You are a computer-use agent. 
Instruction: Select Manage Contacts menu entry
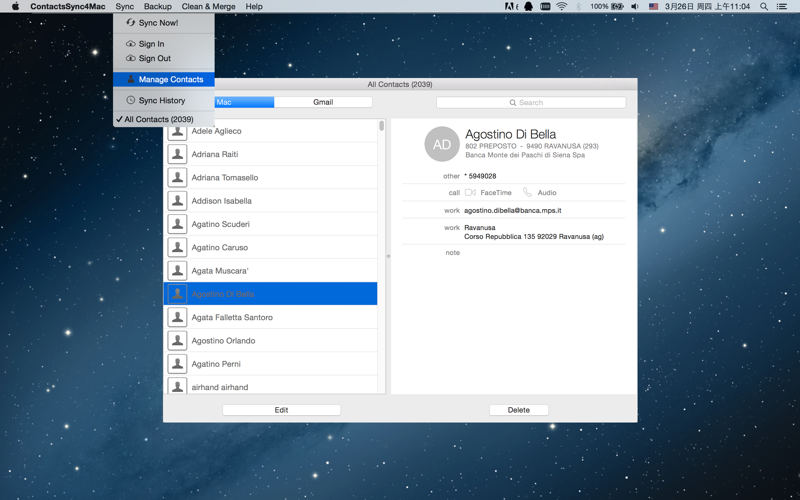[x=164, y=80]
